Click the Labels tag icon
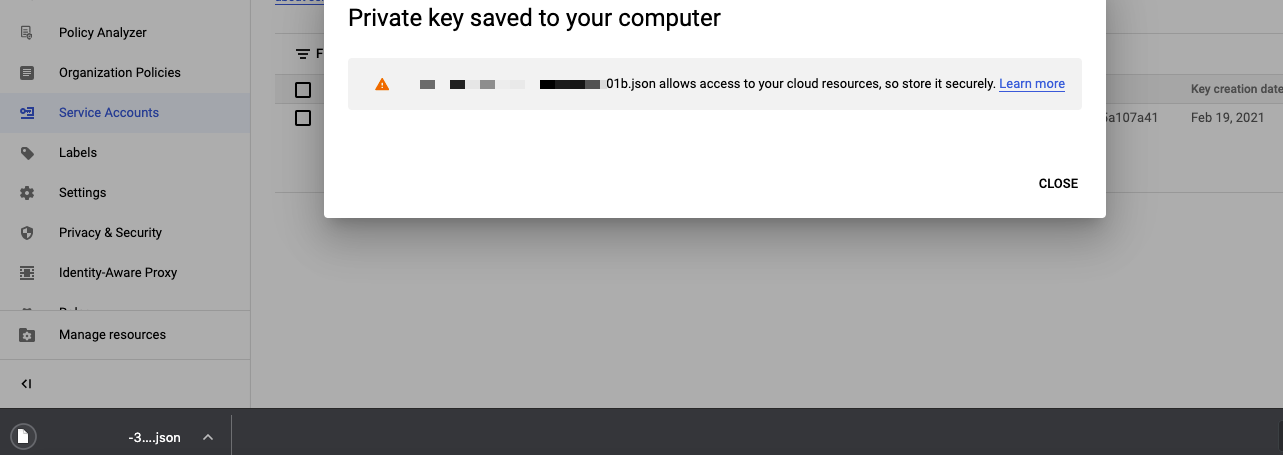This screenshot has width=1283, height=455. pyautogui.click(x=27, y=153)
